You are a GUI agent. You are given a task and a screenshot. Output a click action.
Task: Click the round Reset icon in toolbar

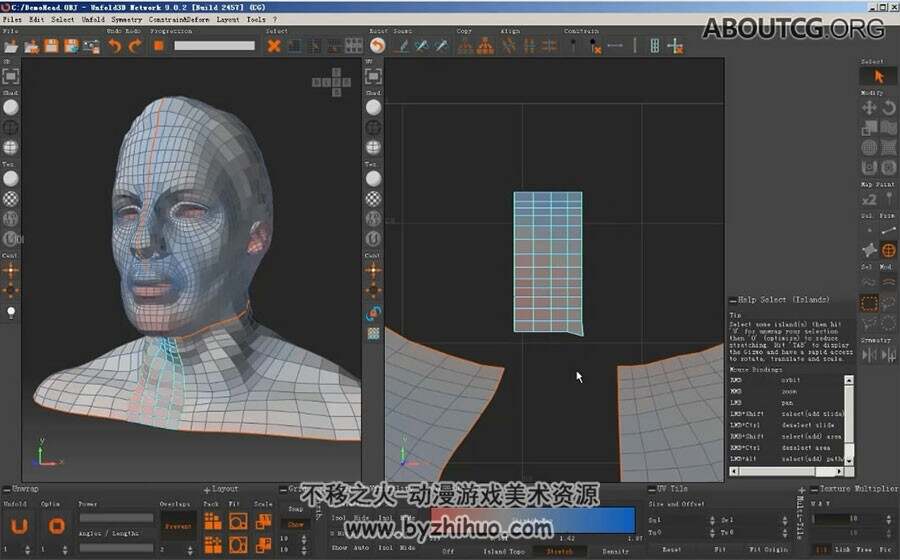377,45
